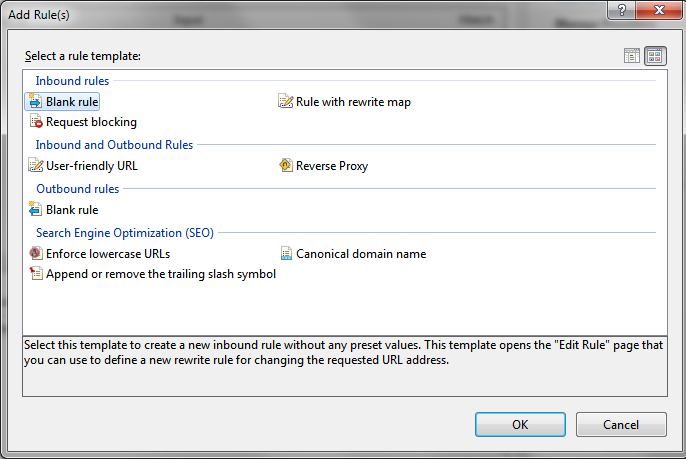Click the User-friendly URL icon
Image resolution: width=686 pixels, height=459 pixels.
point(36,165)
